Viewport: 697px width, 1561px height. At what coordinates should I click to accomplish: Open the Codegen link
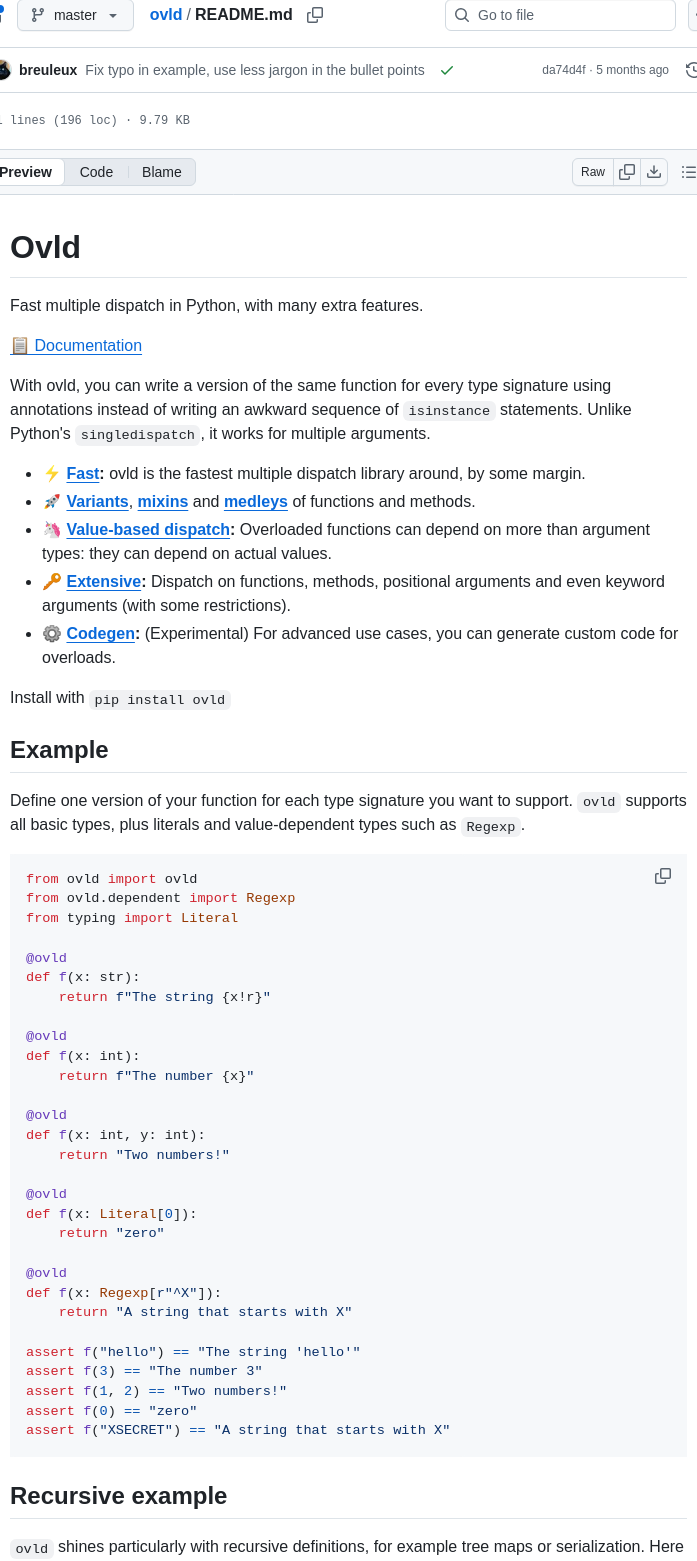click(100, 634)
